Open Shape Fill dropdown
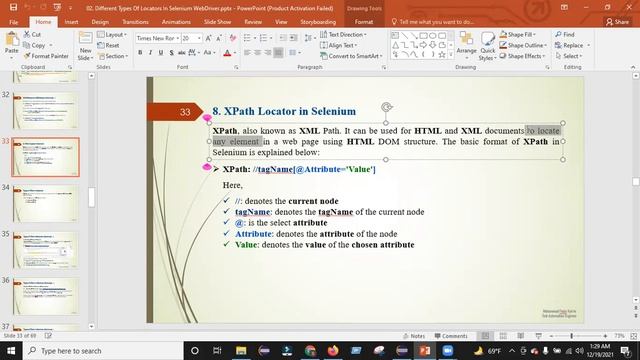640x360 pixels. (518, 35)
